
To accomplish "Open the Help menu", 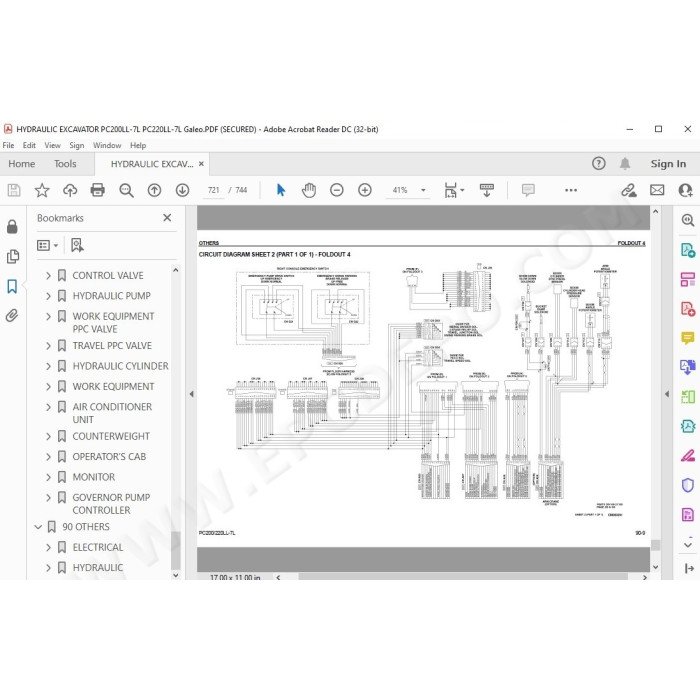I will [x=138, y=146].
